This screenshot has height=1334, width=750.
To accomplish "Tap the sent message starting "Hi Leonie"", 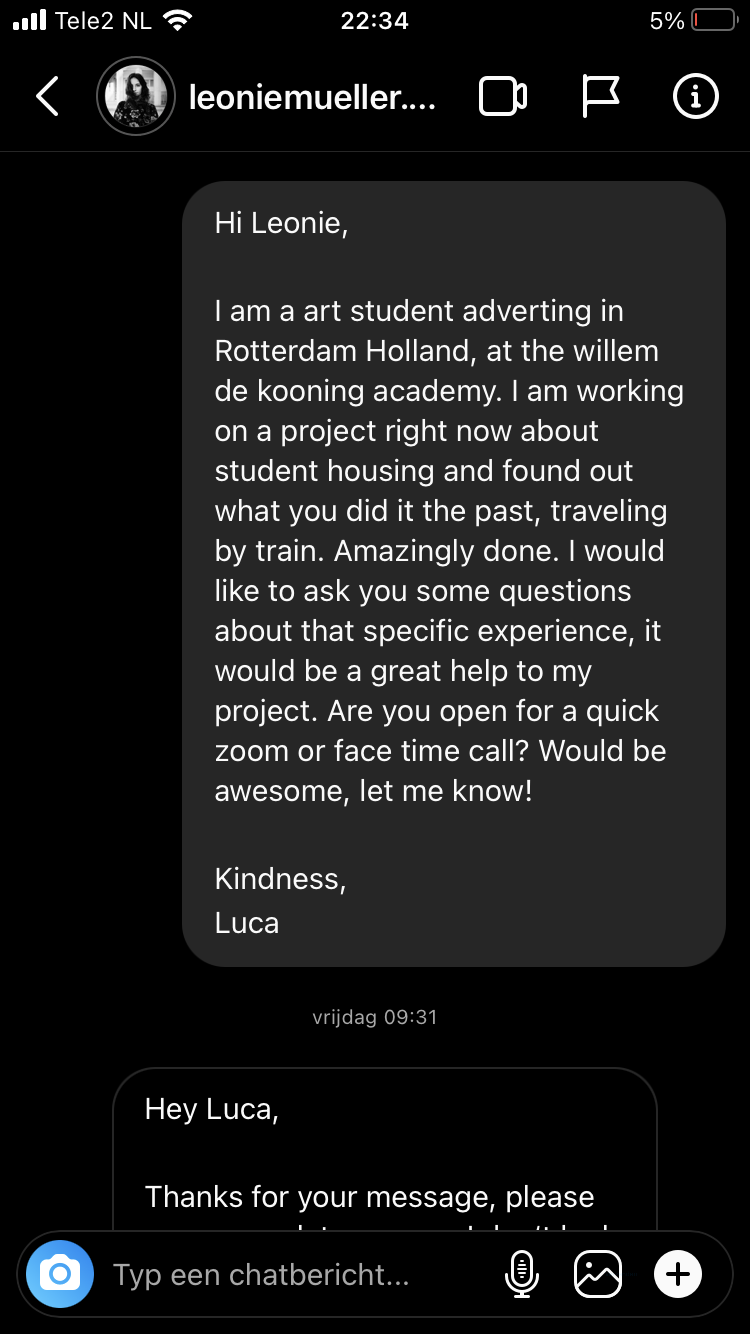I will click(x=453, y=573).
